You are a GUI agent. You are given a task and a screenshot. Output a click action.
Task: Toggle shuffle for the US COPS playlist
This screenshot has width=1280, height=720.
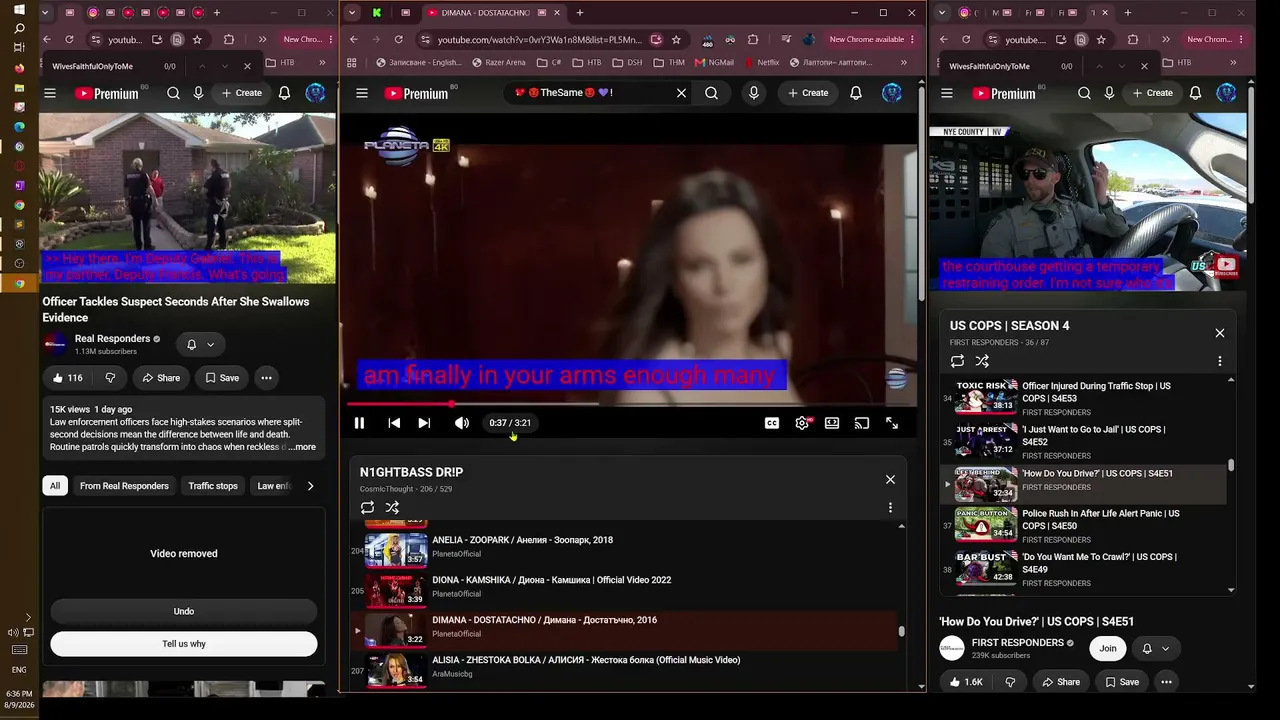[x=982, y=361]
